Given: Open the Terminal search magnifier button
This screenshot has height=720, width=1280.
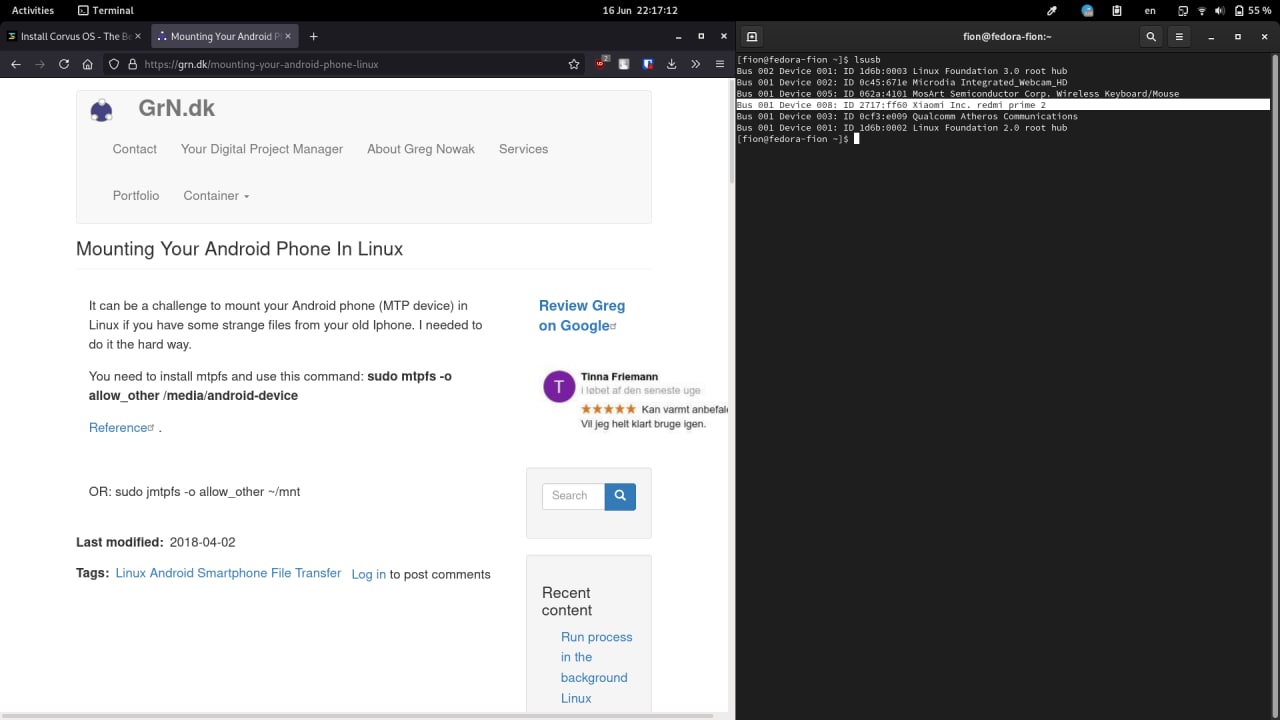Looking at the screenshot, I should pos(1151,37).
